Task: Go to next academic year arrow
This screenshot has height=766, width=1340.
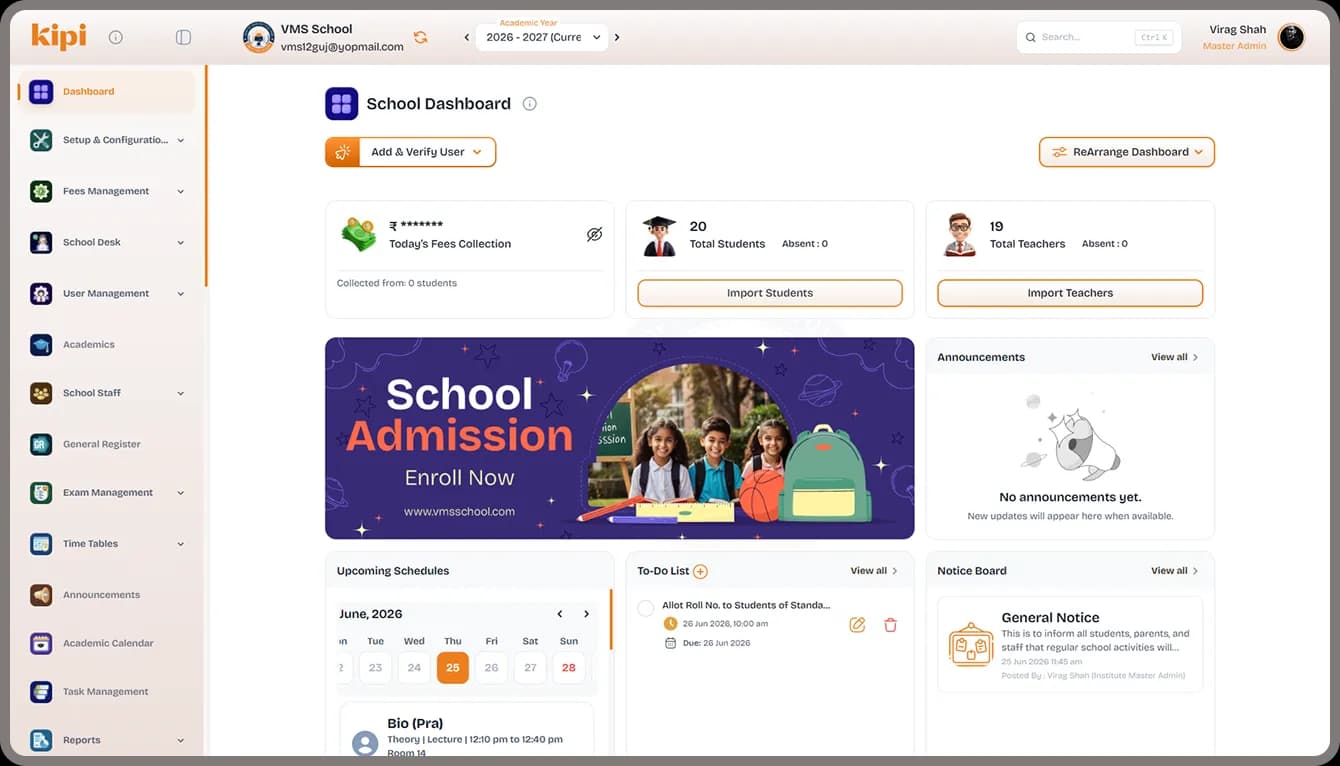Action: (x=617, y=38)
